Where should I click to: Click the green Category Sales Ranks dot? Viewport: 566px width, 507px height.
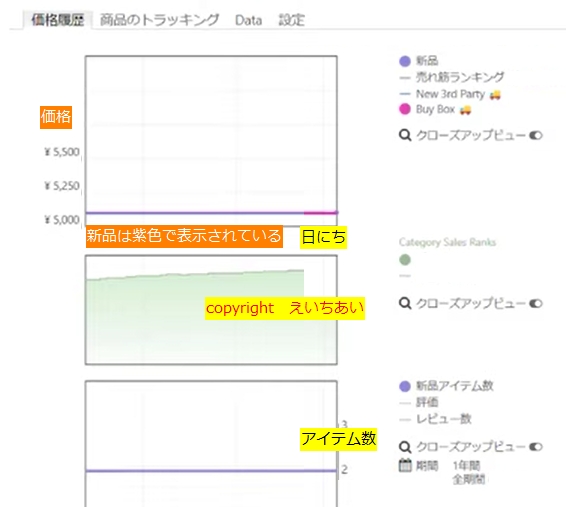(405, 259)
